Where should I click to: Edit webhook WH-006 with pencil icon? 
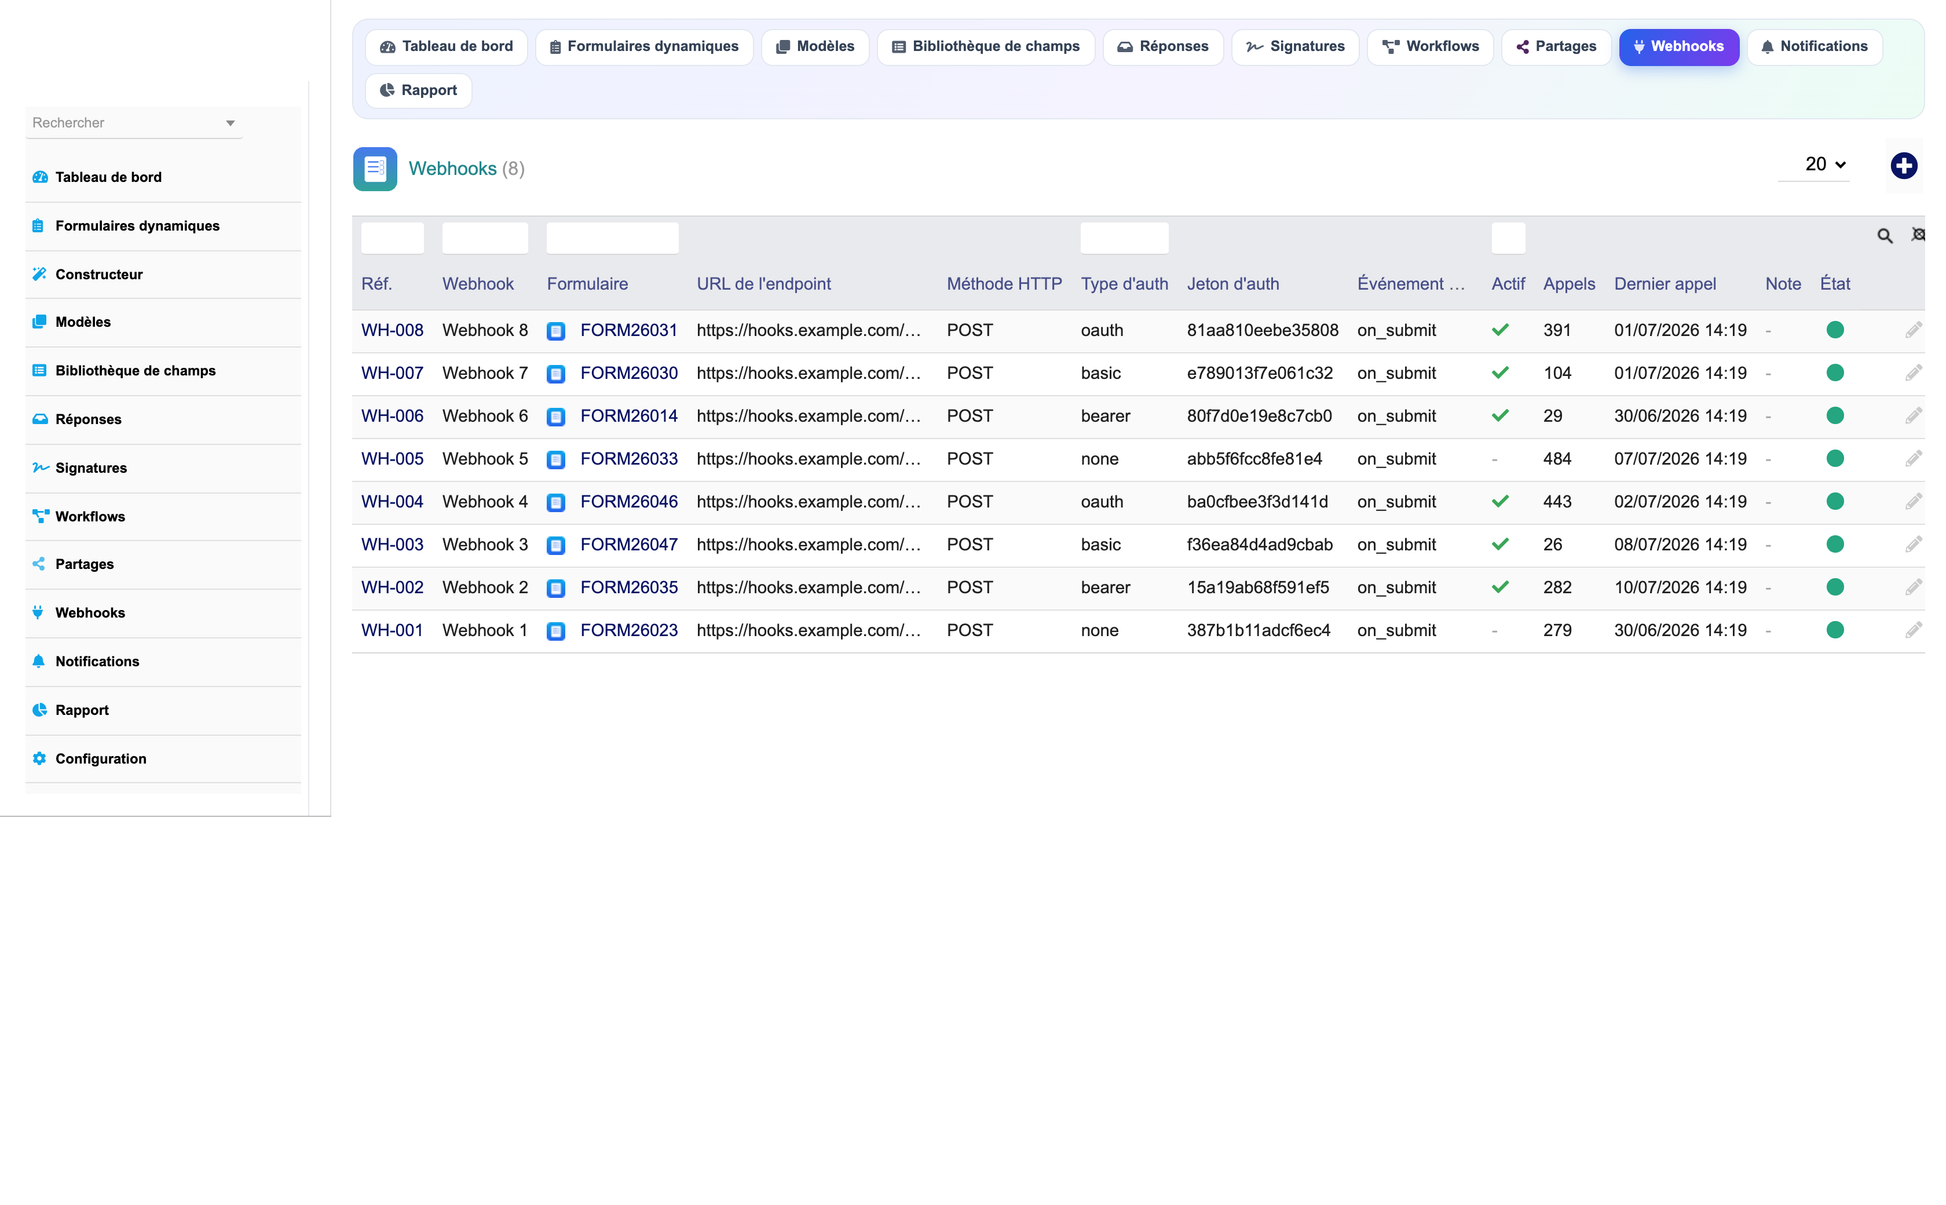(1913, 416)
